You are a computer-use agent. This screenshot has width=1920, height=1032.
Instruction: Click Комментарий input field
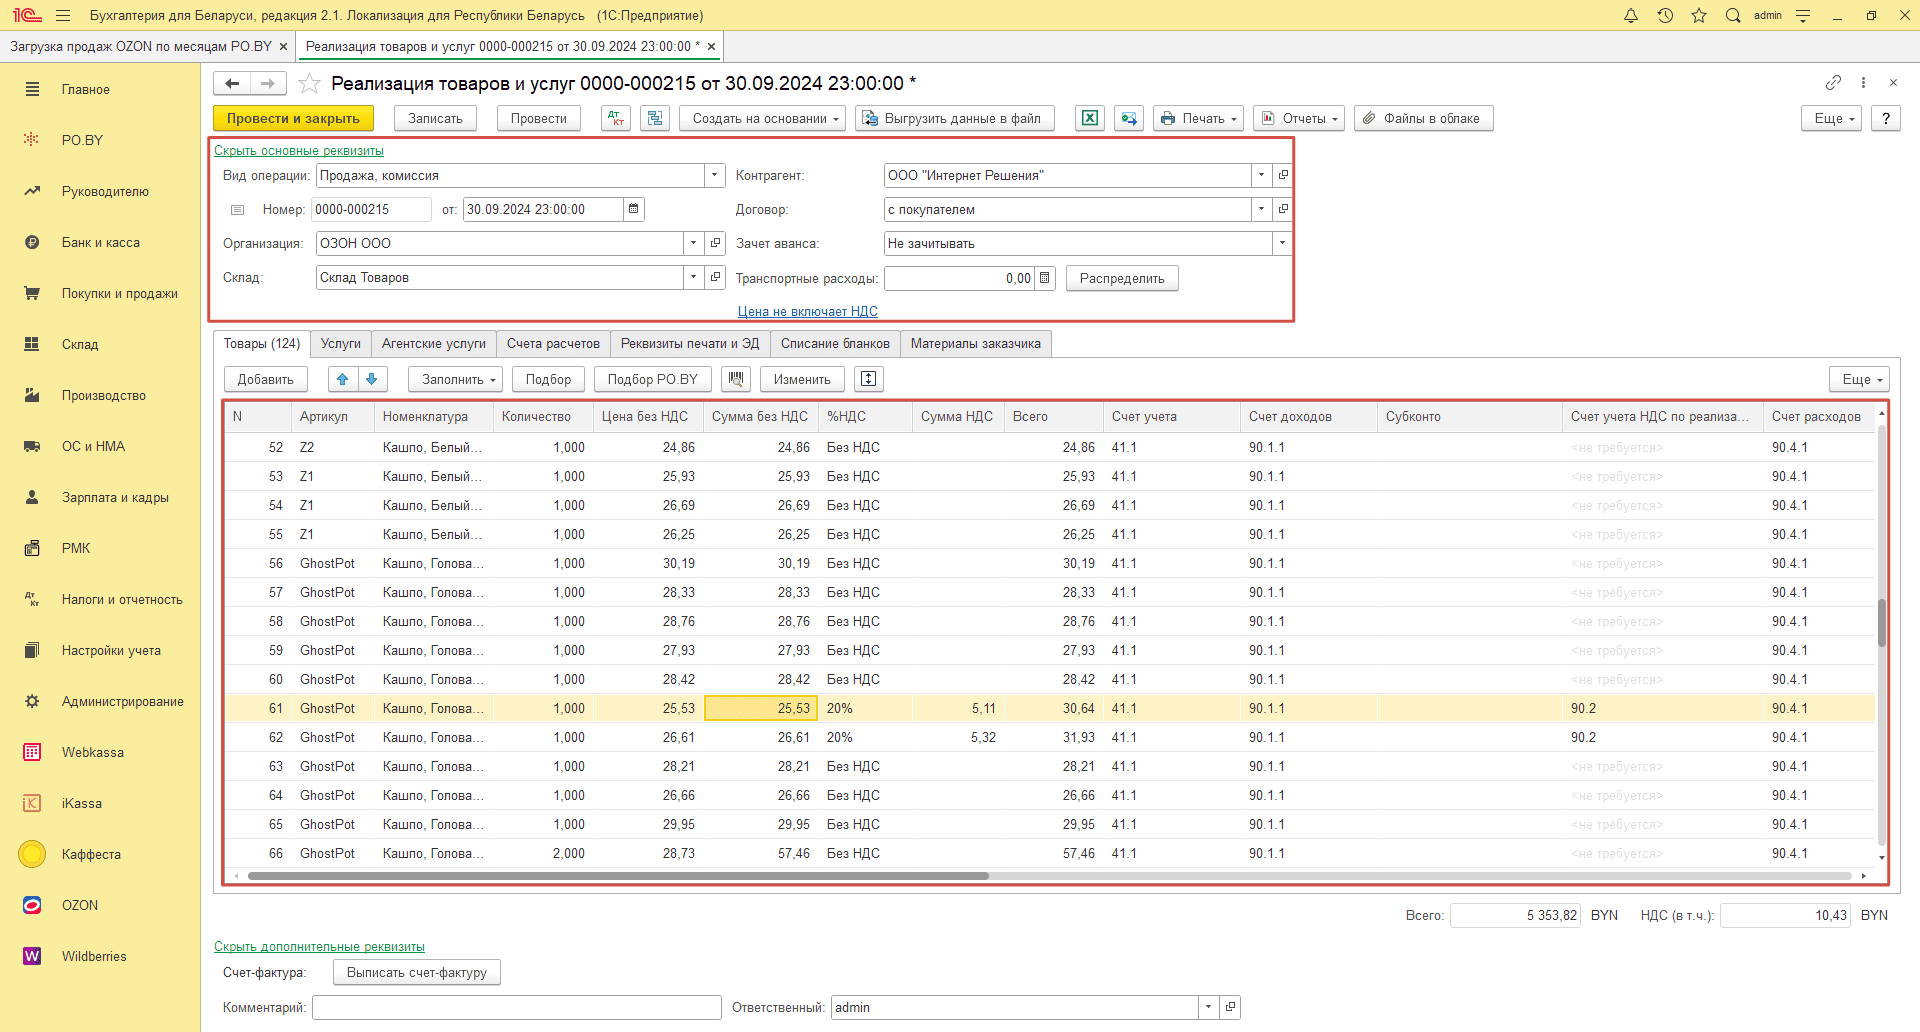click(x=516, y=1007)
